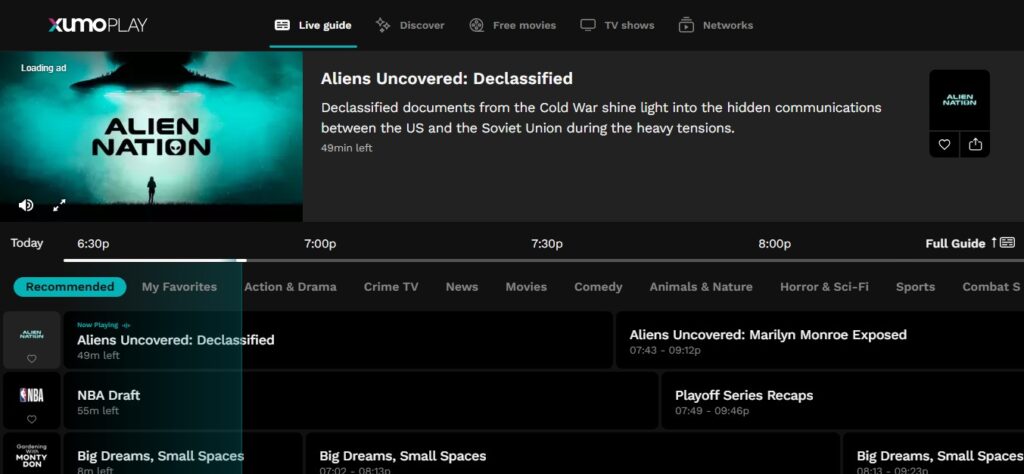The image size is (1024, 474).
Task: Filter the guide by Horror & Sci-Fi
Action: pos(824,287)
